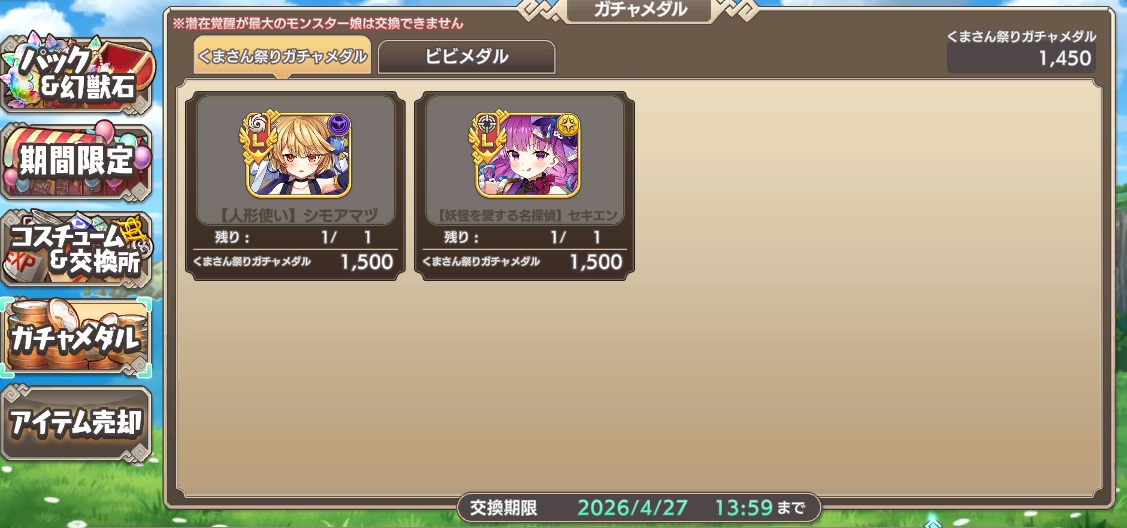Image resolution: width=1127 pixels, height=528 pixels.
Task: Switch to the くまさん祭りガチャメダル tab
Action: (x=282, y=56)
